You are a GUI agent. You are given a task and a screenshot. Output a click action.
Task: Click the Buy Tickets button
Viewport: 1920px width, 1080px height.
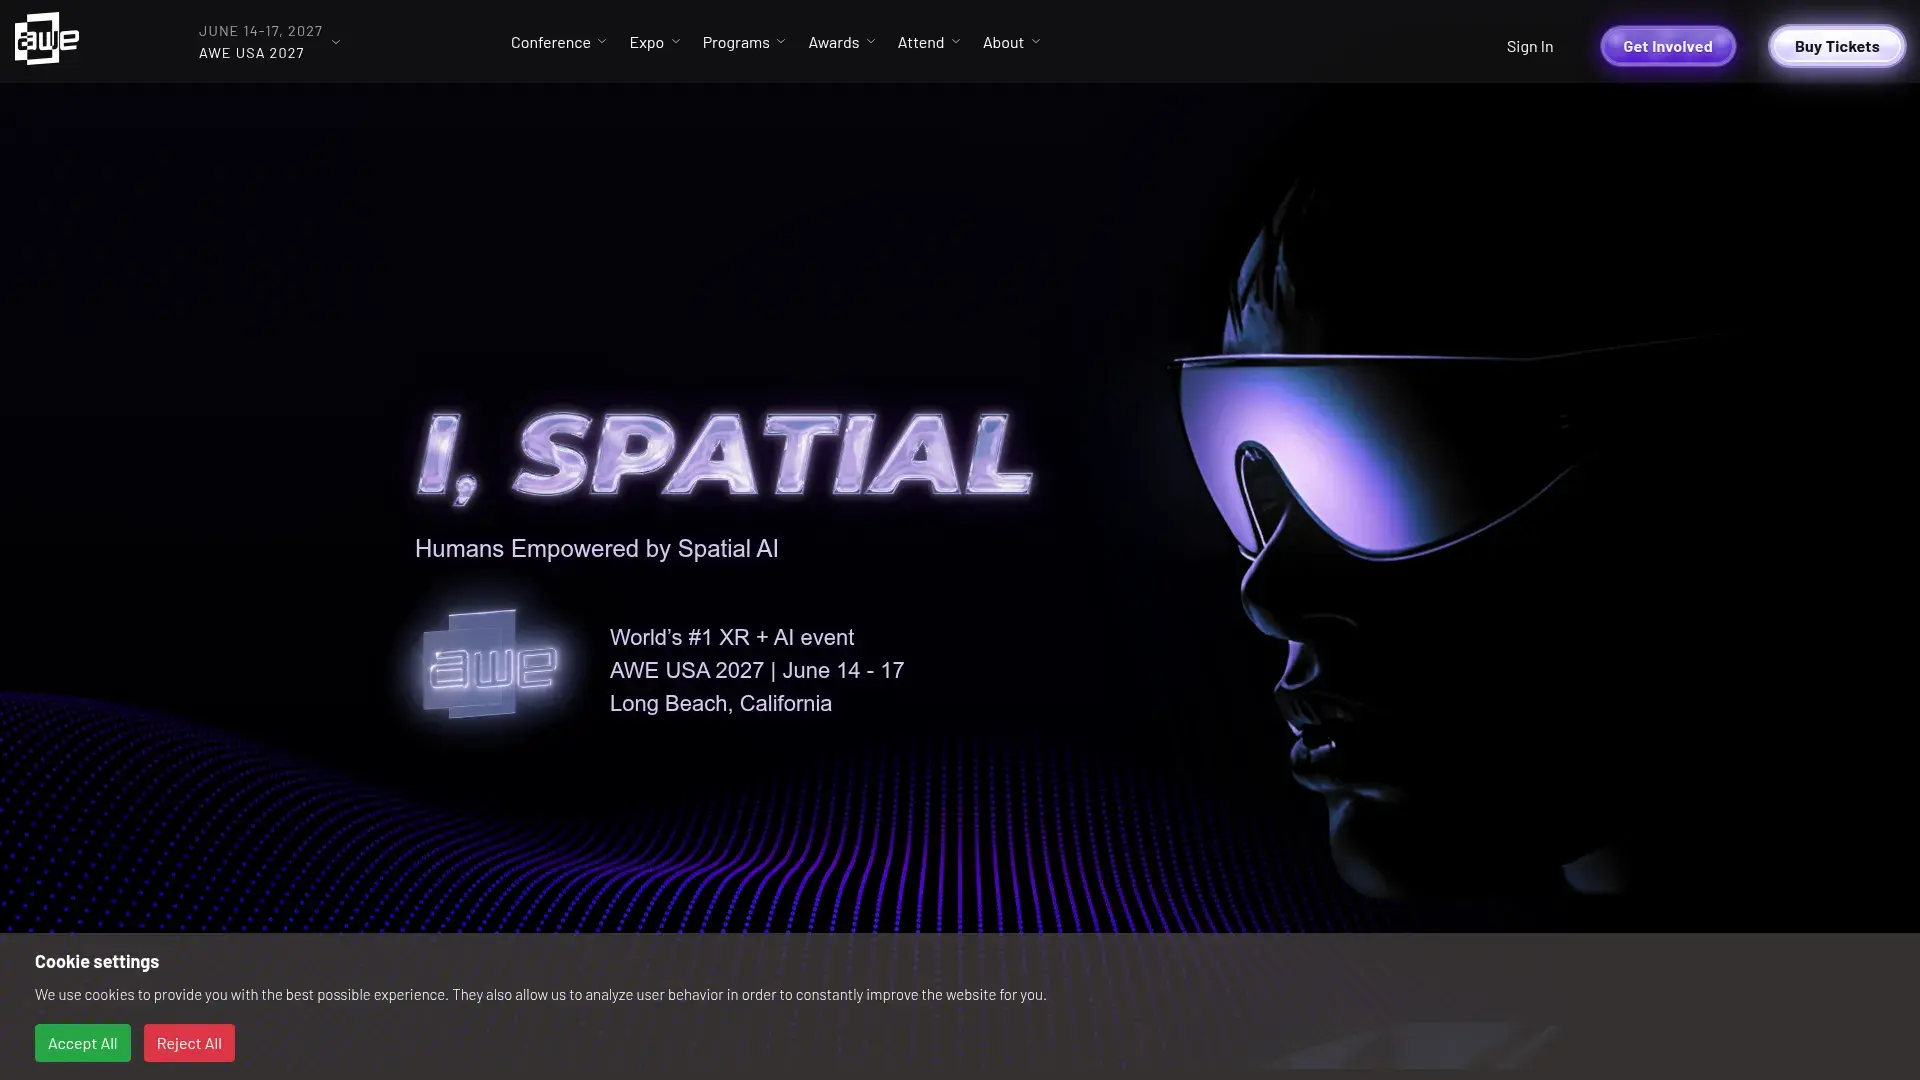click(1836, 46)
